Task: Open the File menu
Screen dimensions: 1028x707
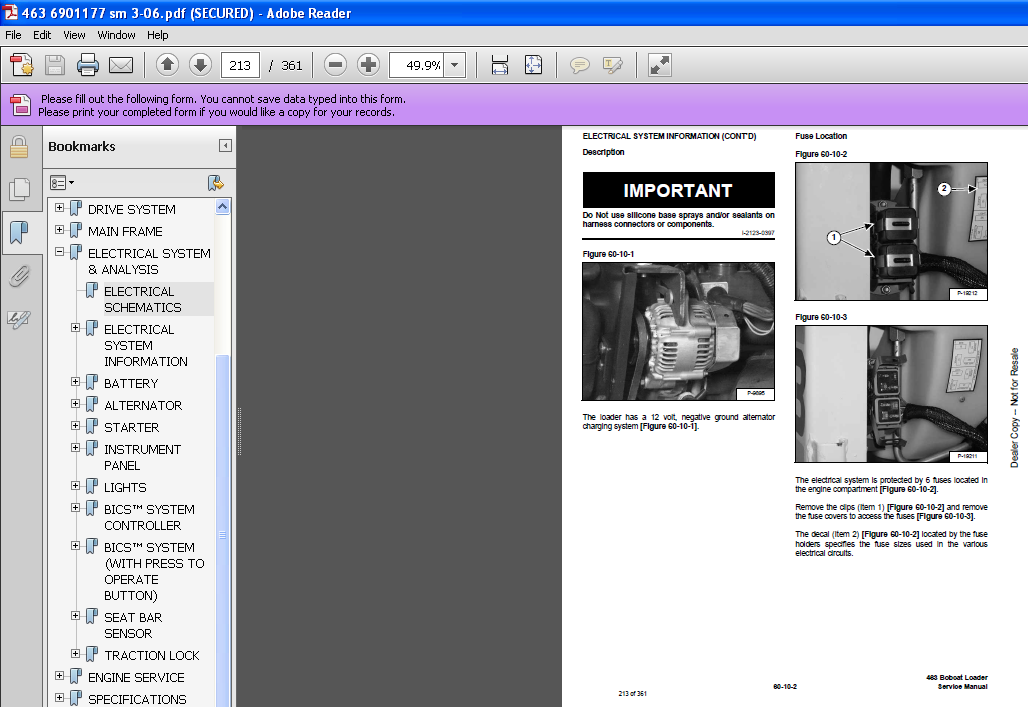Action: [x=13, y=35]
